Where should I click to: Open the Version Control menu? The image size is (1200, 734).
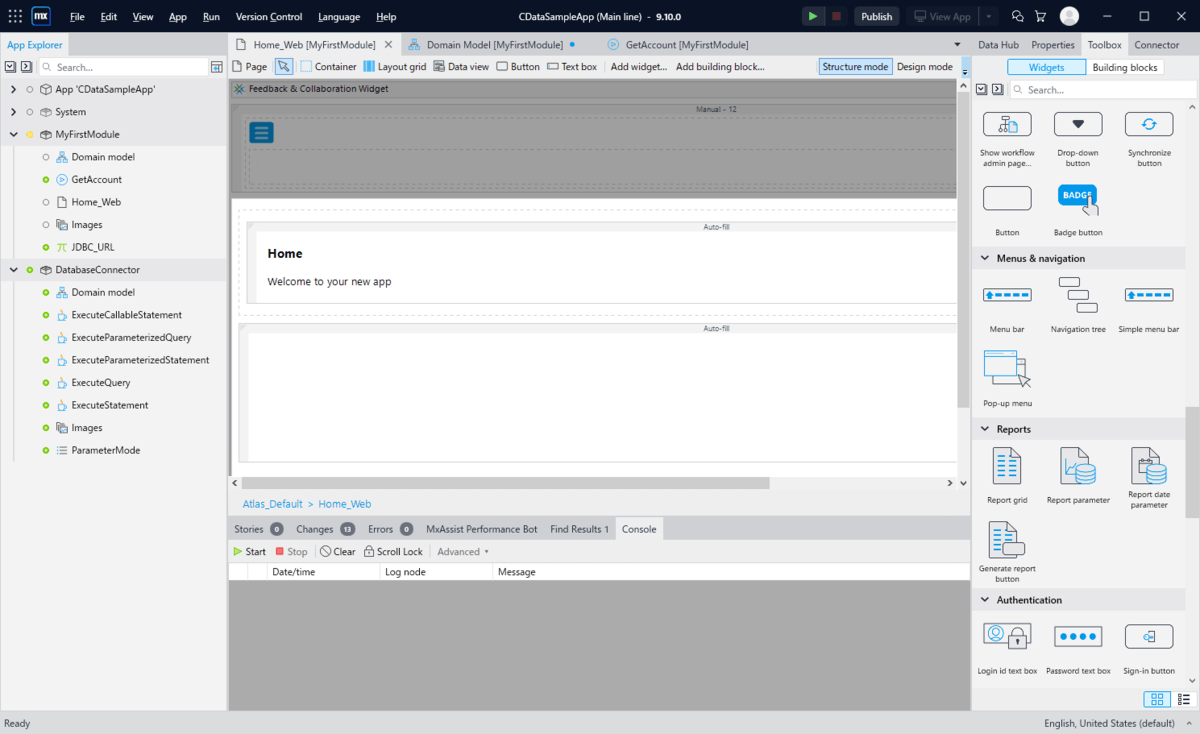coord(269,17)
